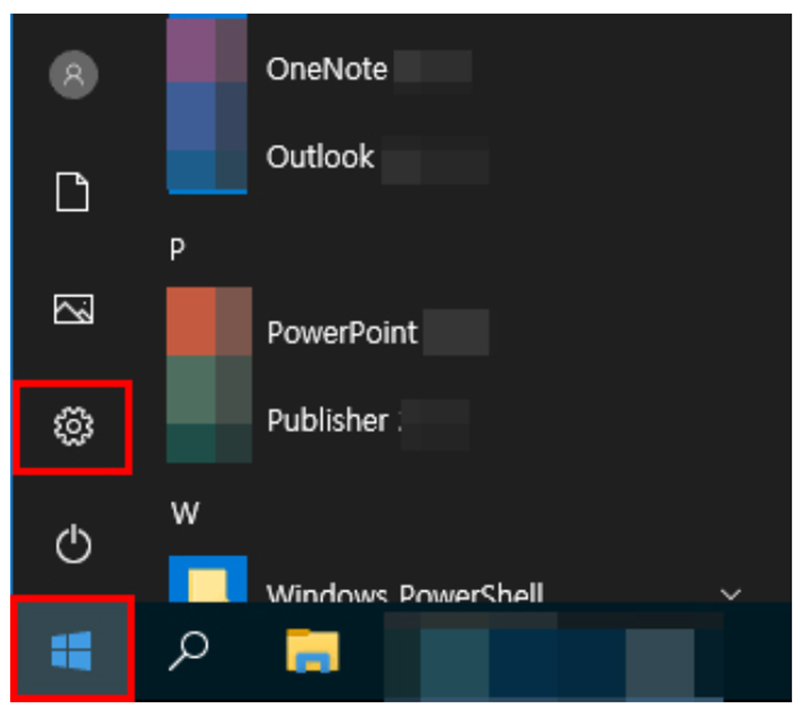Click the Windows Start button

click(71, 650)
